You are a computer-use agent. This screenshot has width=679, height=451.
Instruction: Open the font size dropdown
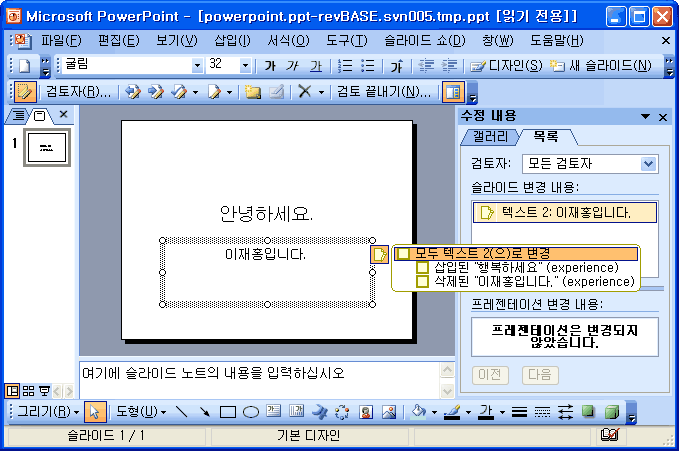point(246,65)
